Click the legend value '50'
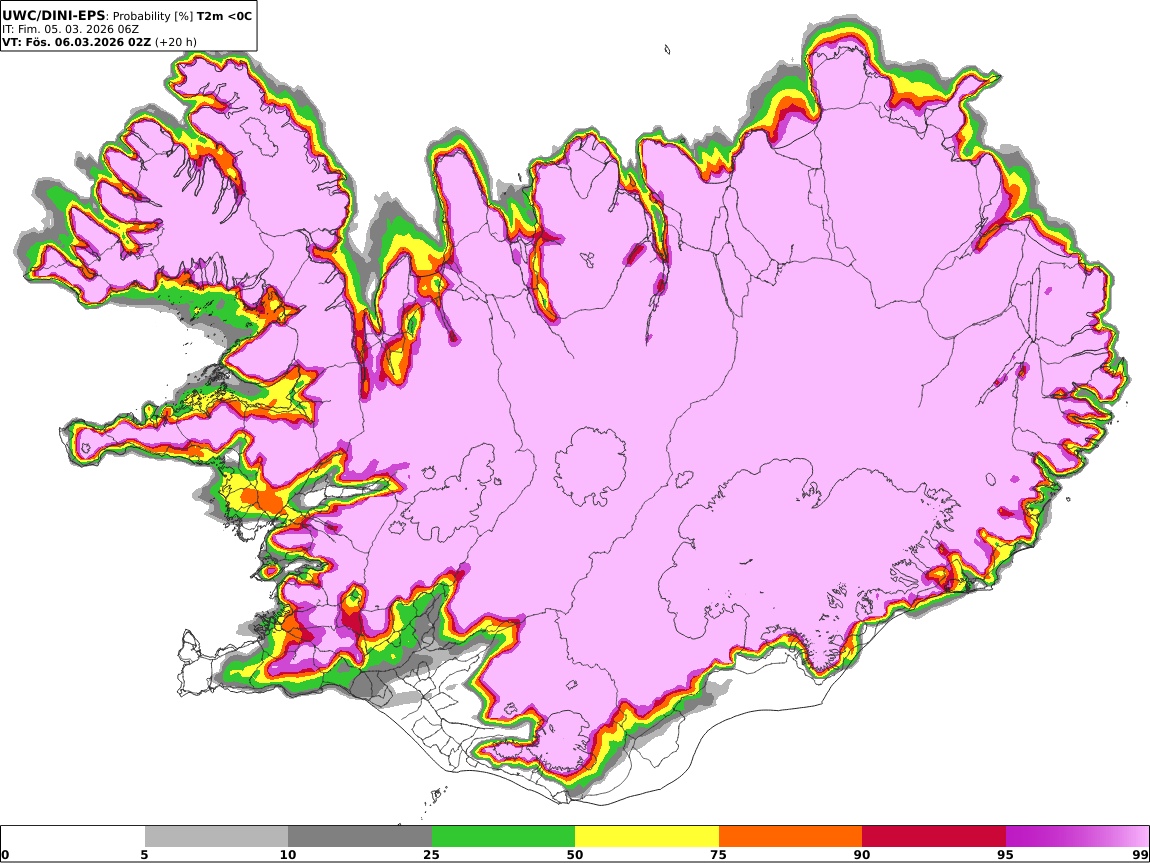Image resolution: width=1150 pixels, height=863 pixels. [x=575, y=854]
